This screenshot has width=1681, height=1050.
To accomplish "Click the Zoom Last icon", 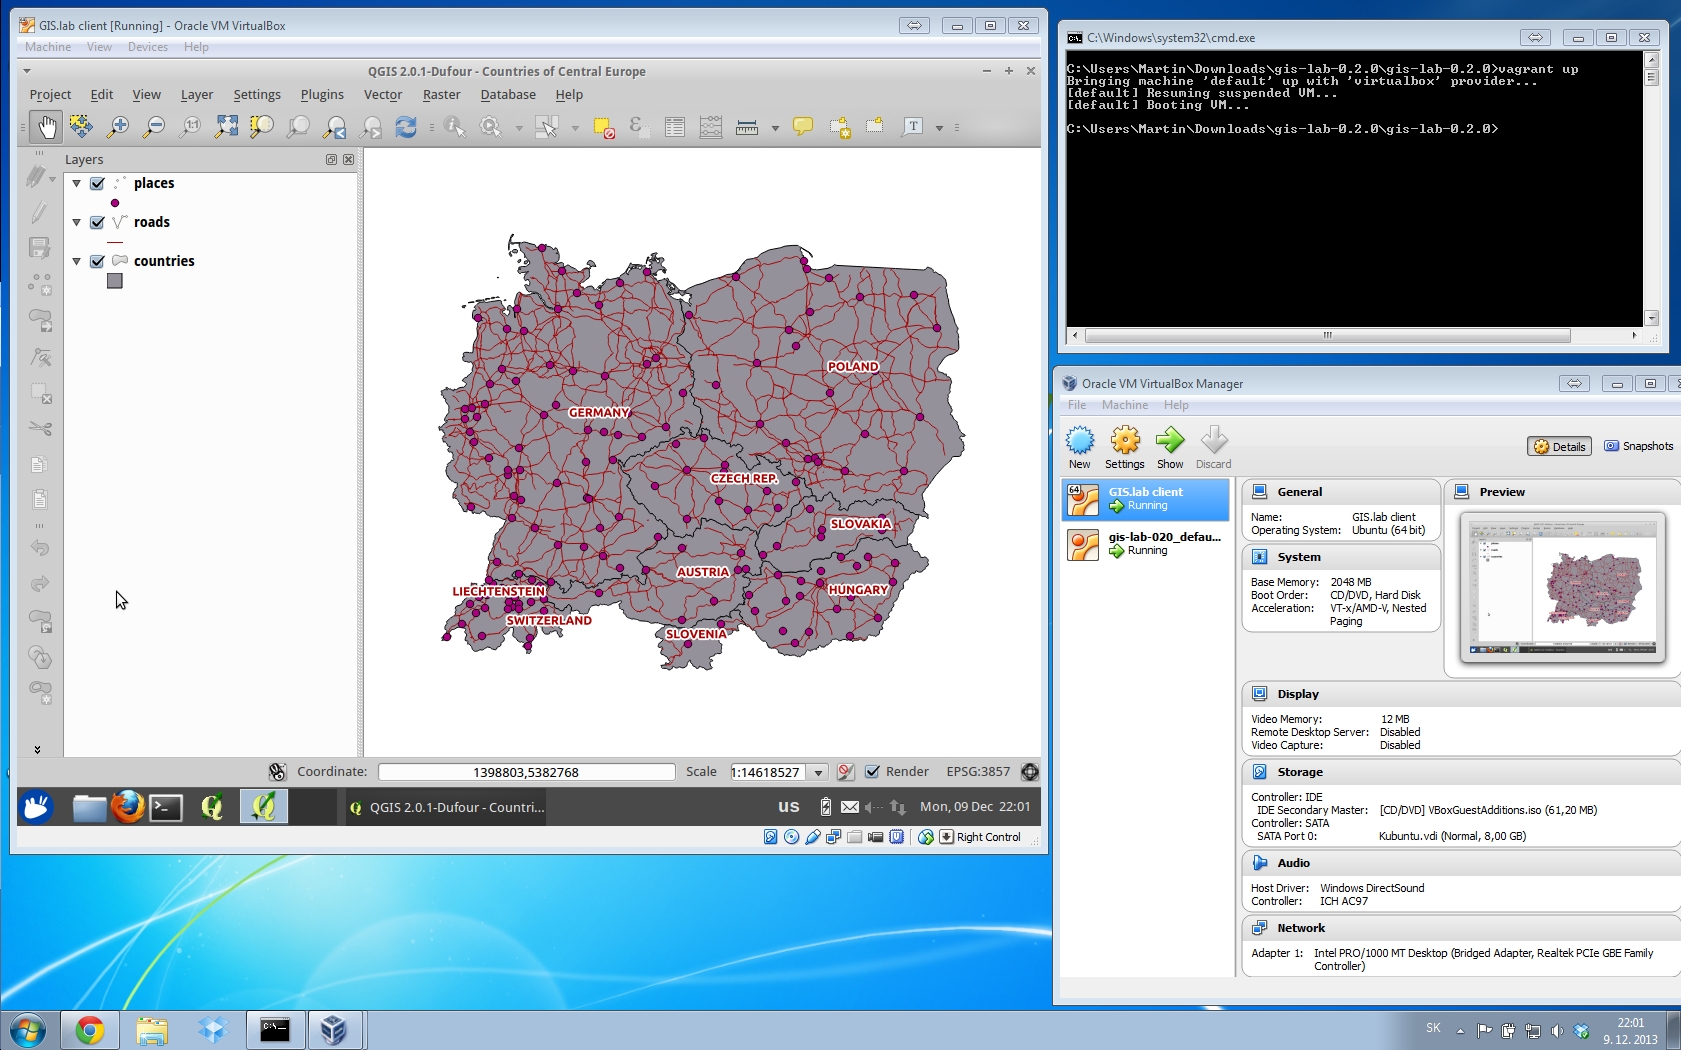I will [334, 127].
